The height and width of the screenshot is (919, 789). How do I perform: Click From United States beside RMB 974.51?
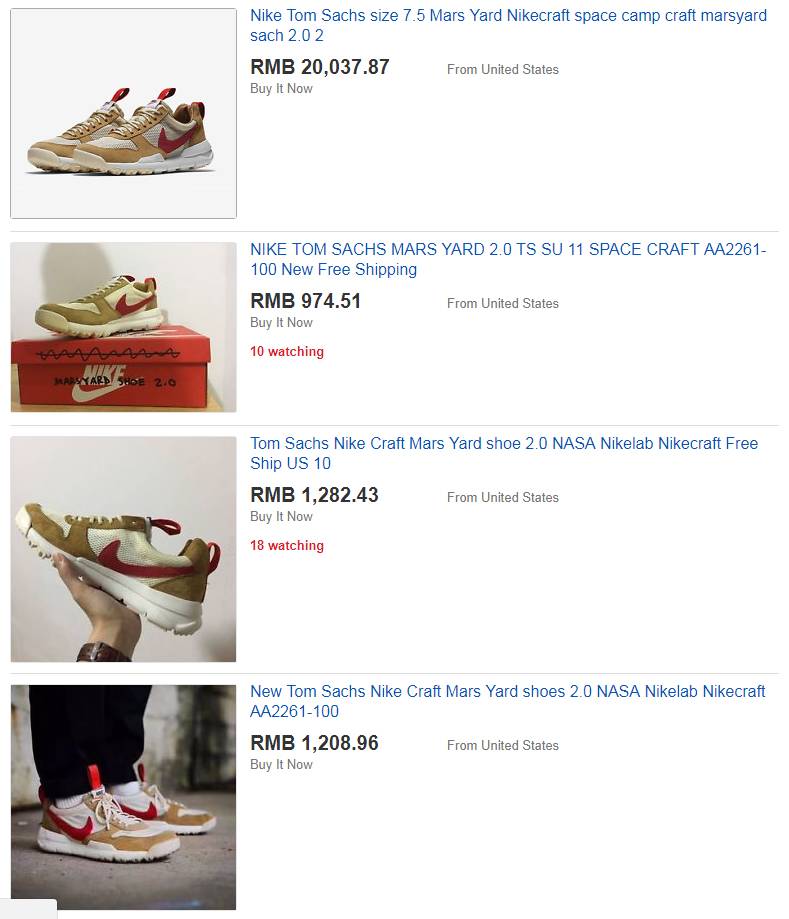point(503,304)
